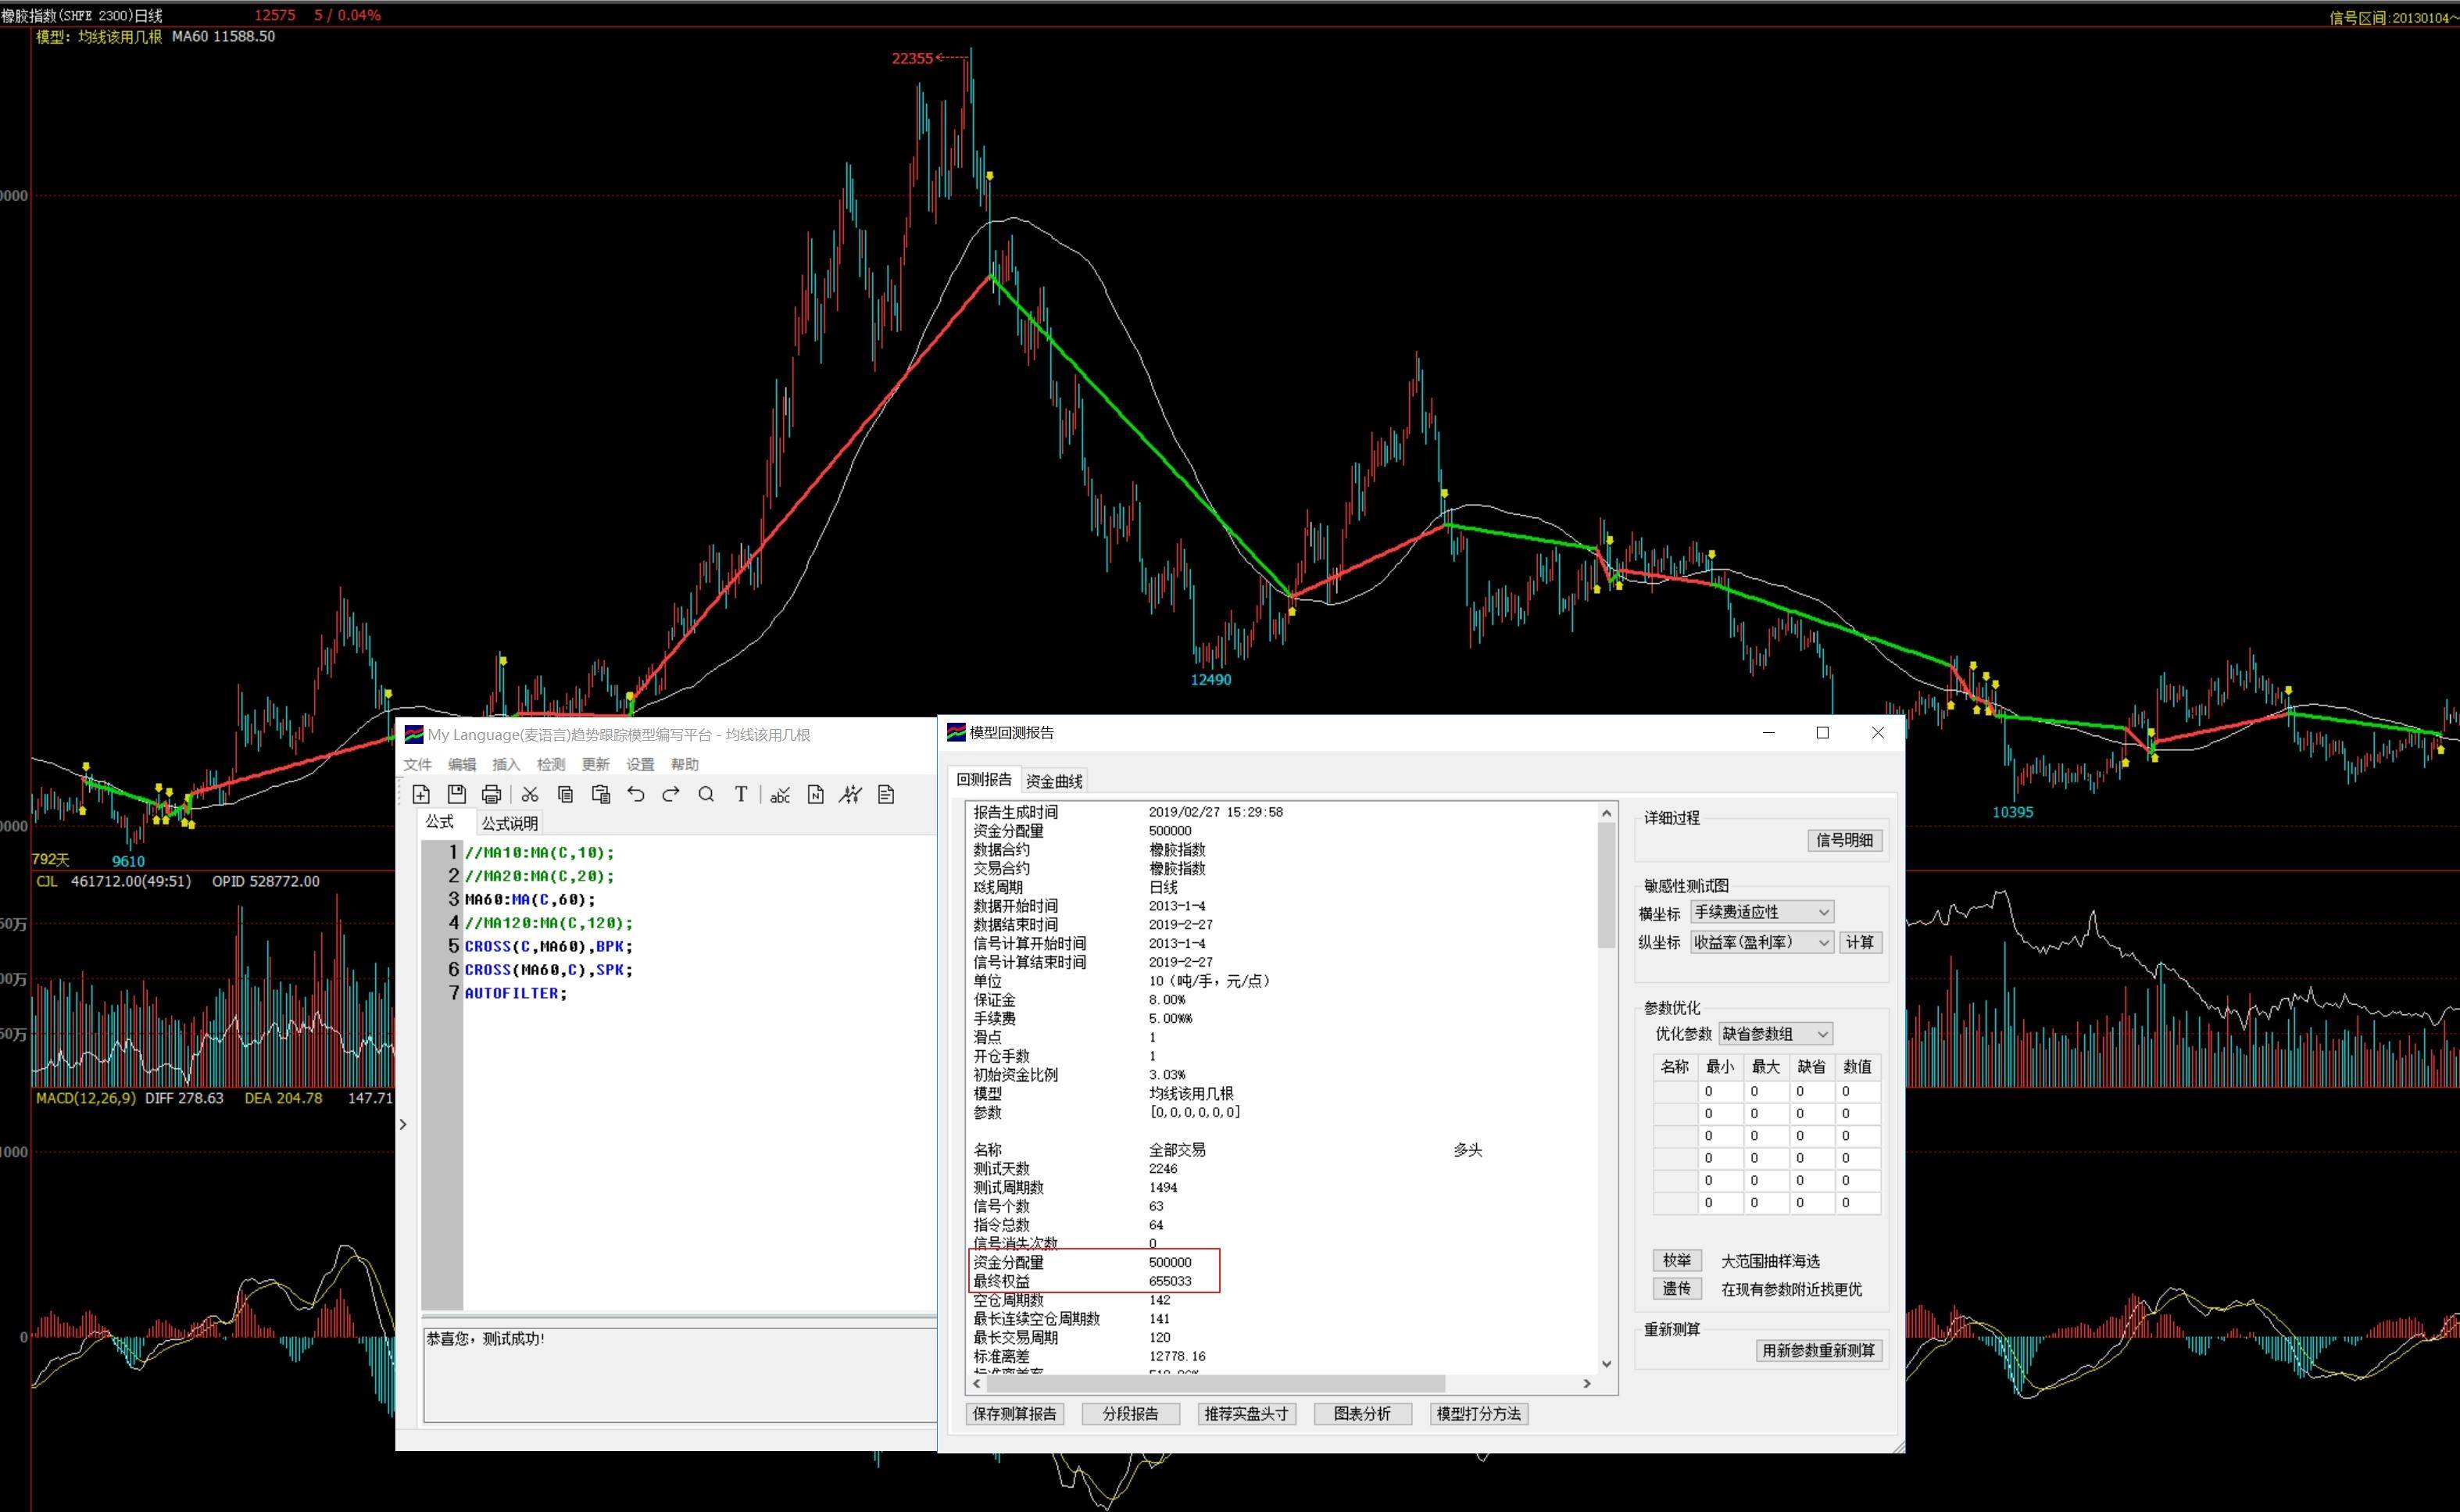The height and width of the screenshot is (1512, 2460).
Task: Print the formula using the printer icon
Action: (491, 794)
